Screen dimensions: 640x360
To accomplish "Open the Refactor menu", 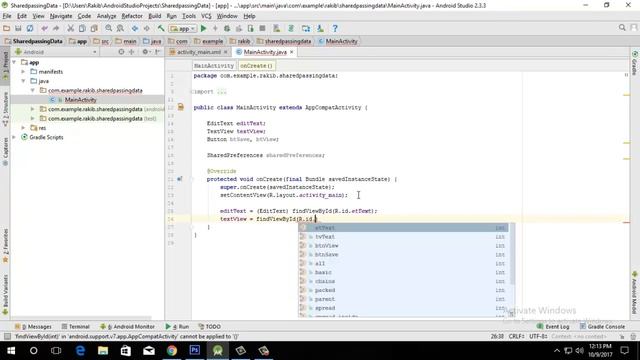I will click(x=132, y=16).
